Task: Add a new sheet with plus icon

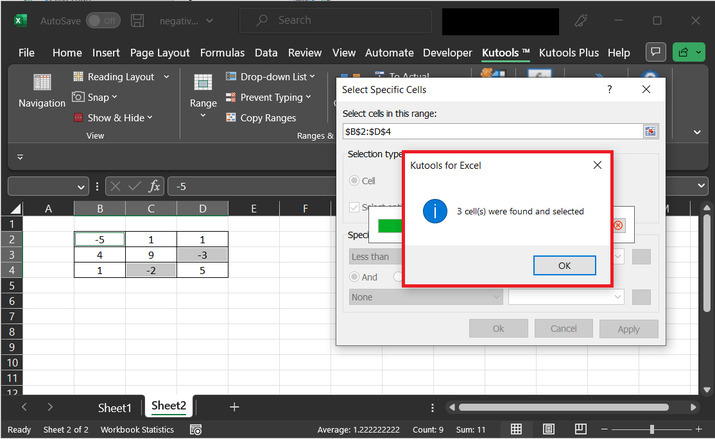Action: (x=234, y=407)
